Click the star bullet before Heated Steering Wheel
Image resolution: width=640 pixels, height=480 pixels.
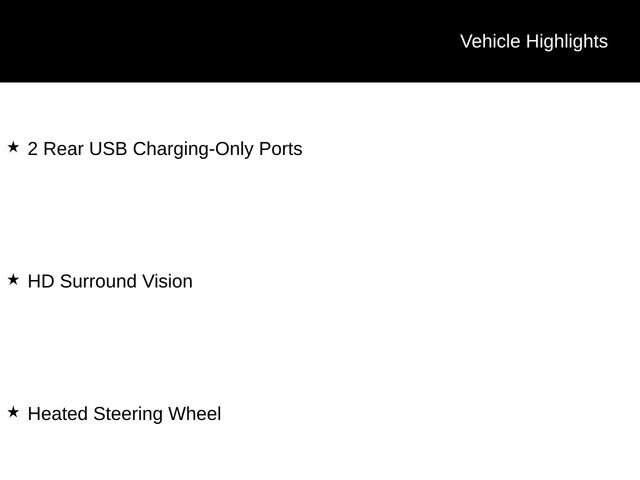tap(13, 412)
